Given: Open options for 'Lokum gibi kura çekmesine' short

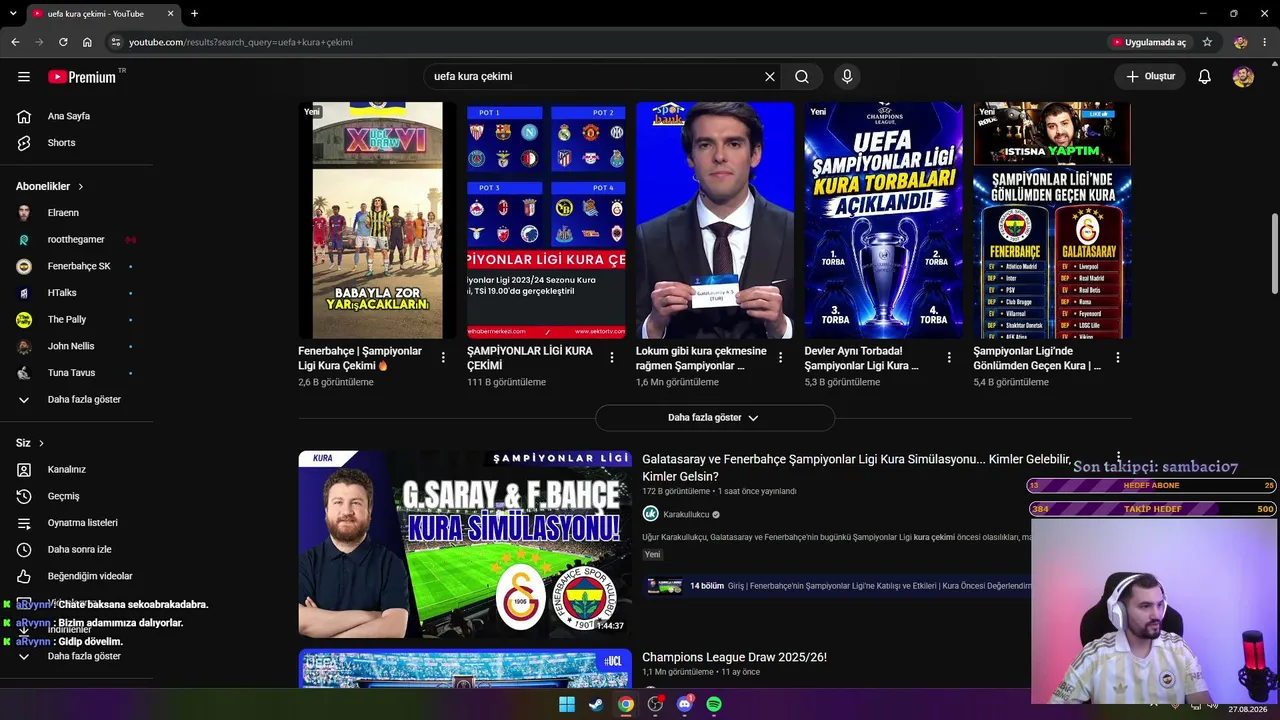Looking at the screenshot, I should click(x=781, y=357).
